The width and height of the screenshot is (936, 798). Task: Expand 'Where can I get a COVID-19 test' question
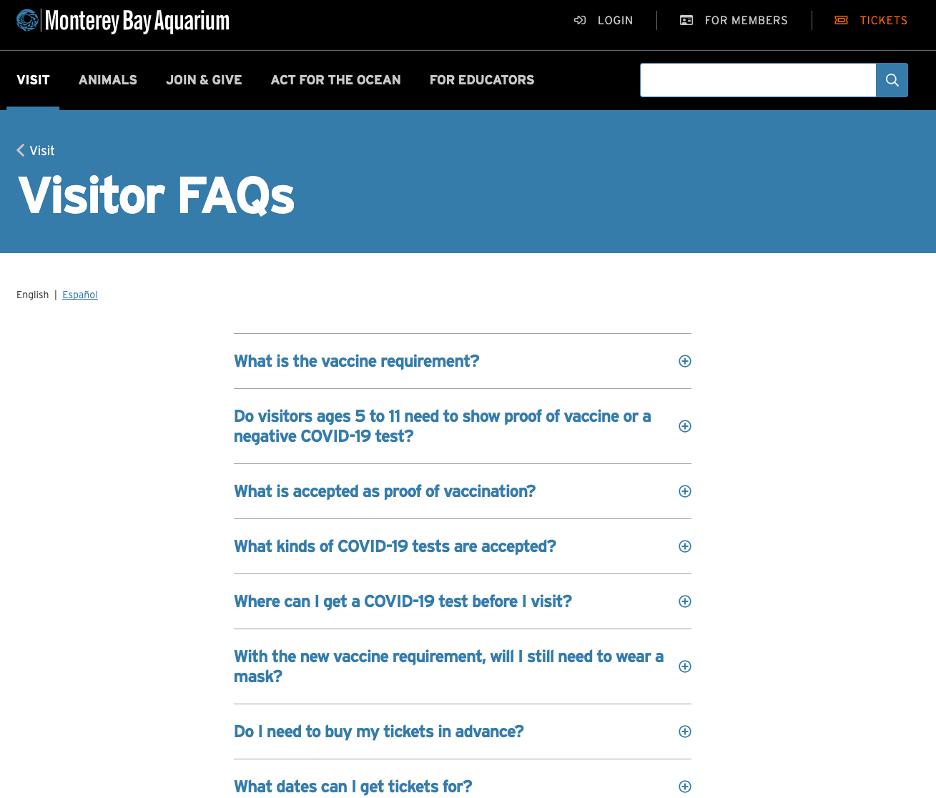tap(403, 601)
